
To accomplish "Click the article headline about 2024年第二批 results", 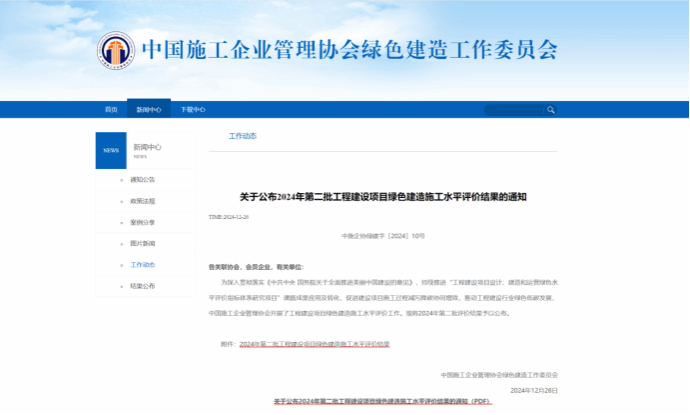I will tap(383, 197).
